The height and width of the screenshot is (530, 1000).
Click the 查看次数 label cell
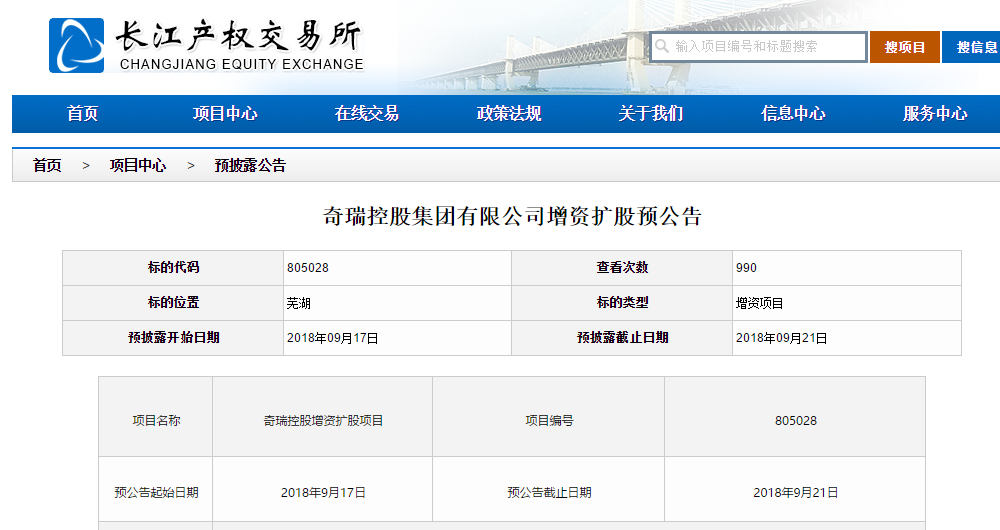[x=622, y=268]
